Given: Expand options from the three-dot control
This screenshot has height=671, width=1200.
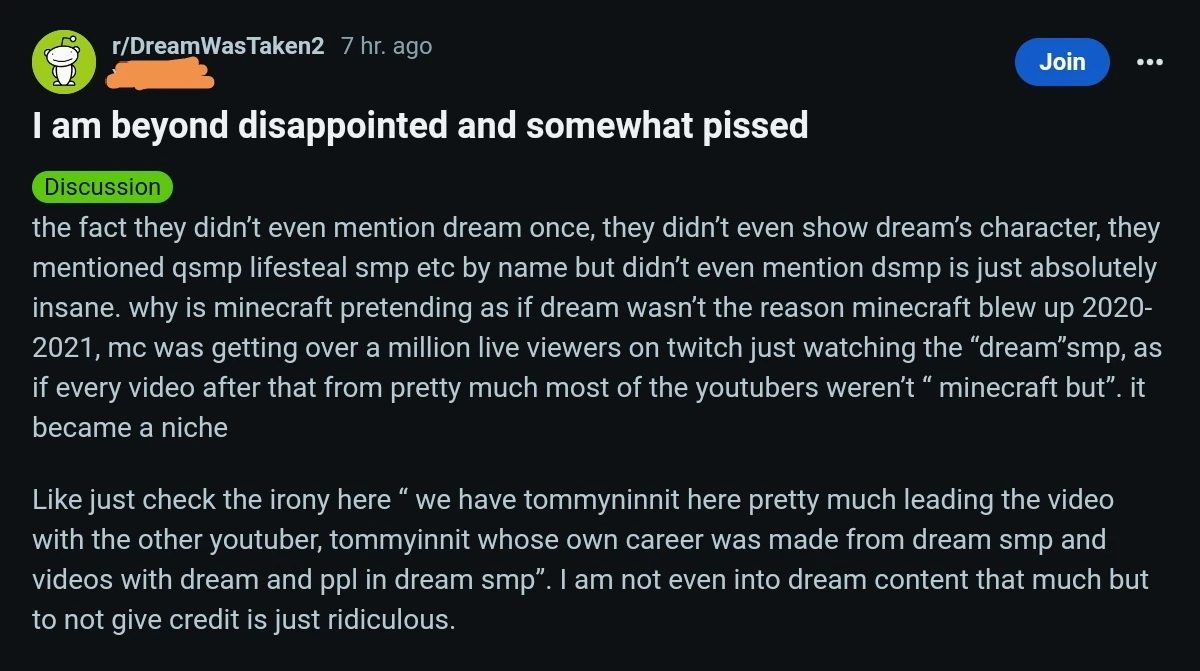Looking at the screenshot, I should tap(1149, 62).
